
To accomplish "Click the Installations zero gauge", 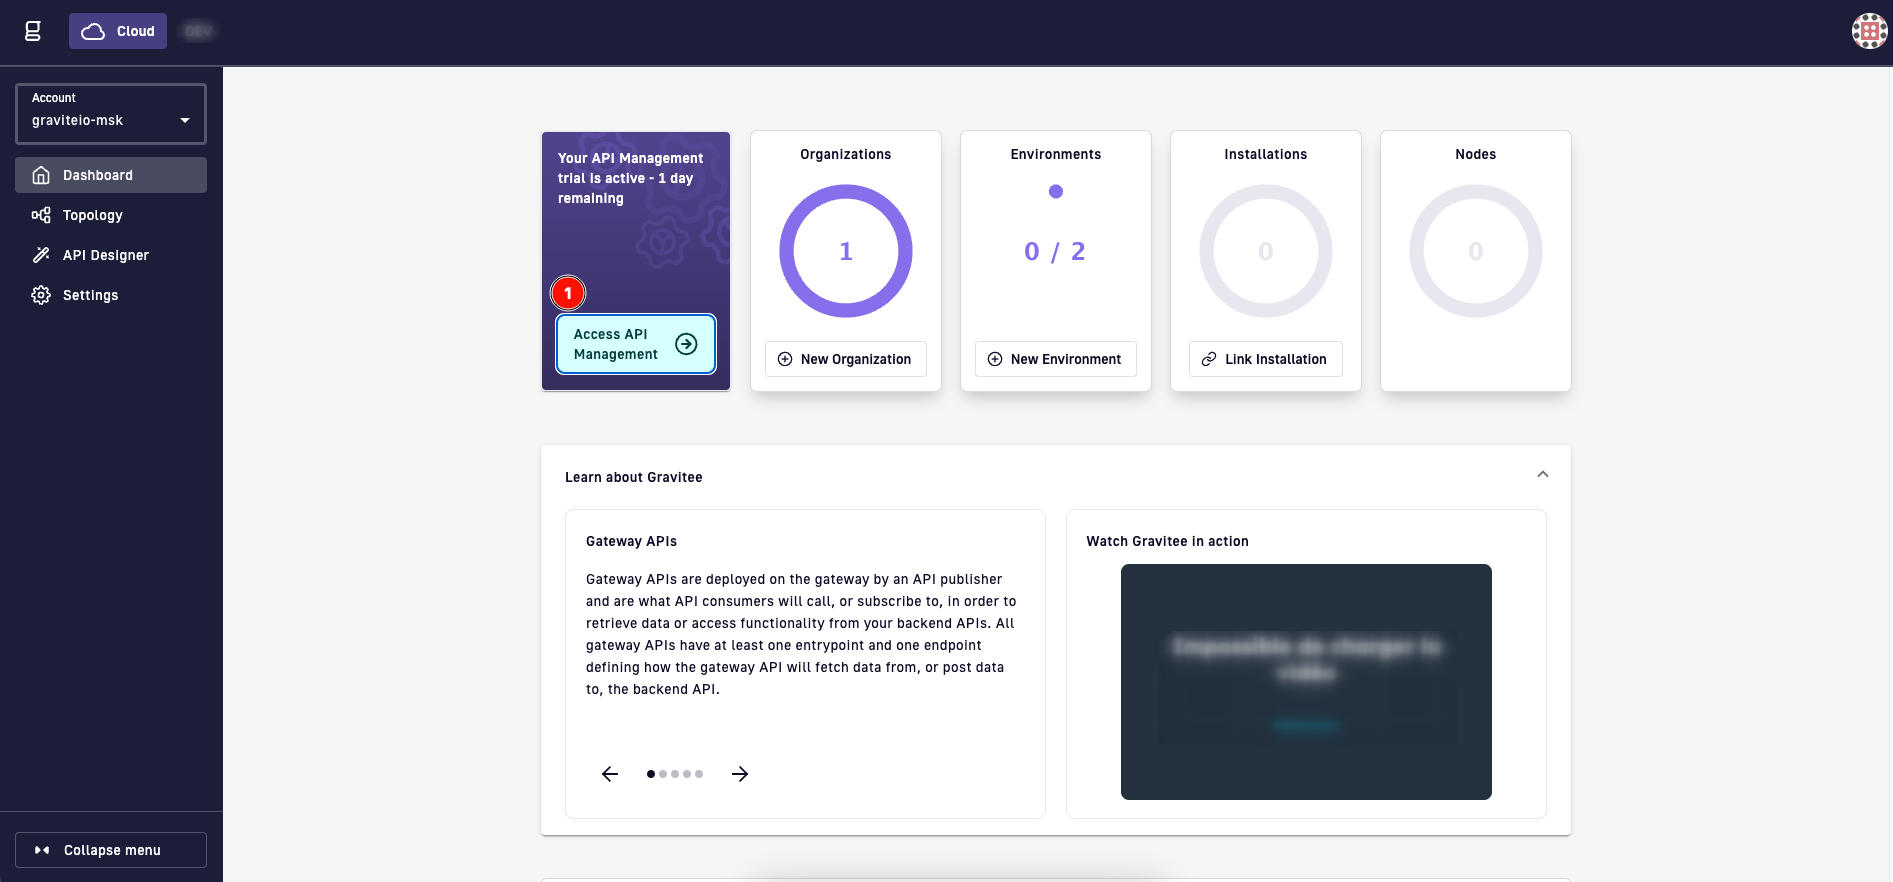I will pyautogui.click(x=1266, y=251).
